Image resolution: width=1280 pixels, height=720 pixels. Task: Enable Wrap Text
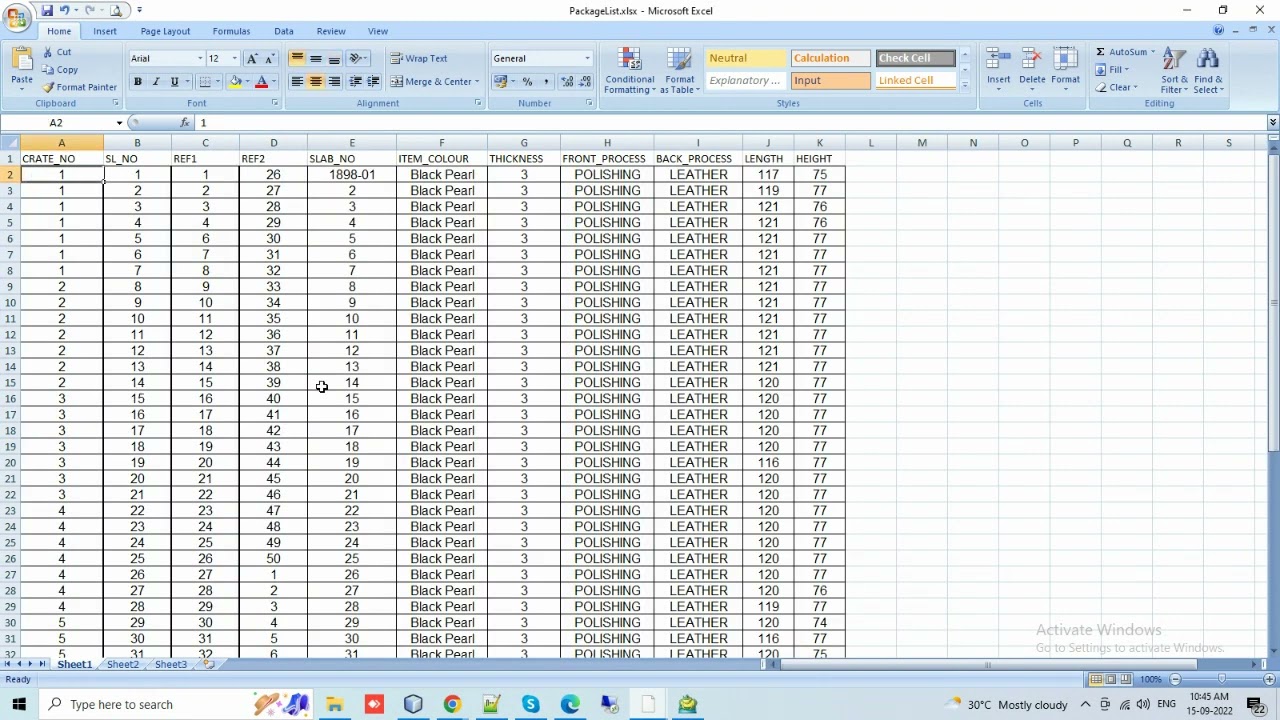click(x=419, y=58)
